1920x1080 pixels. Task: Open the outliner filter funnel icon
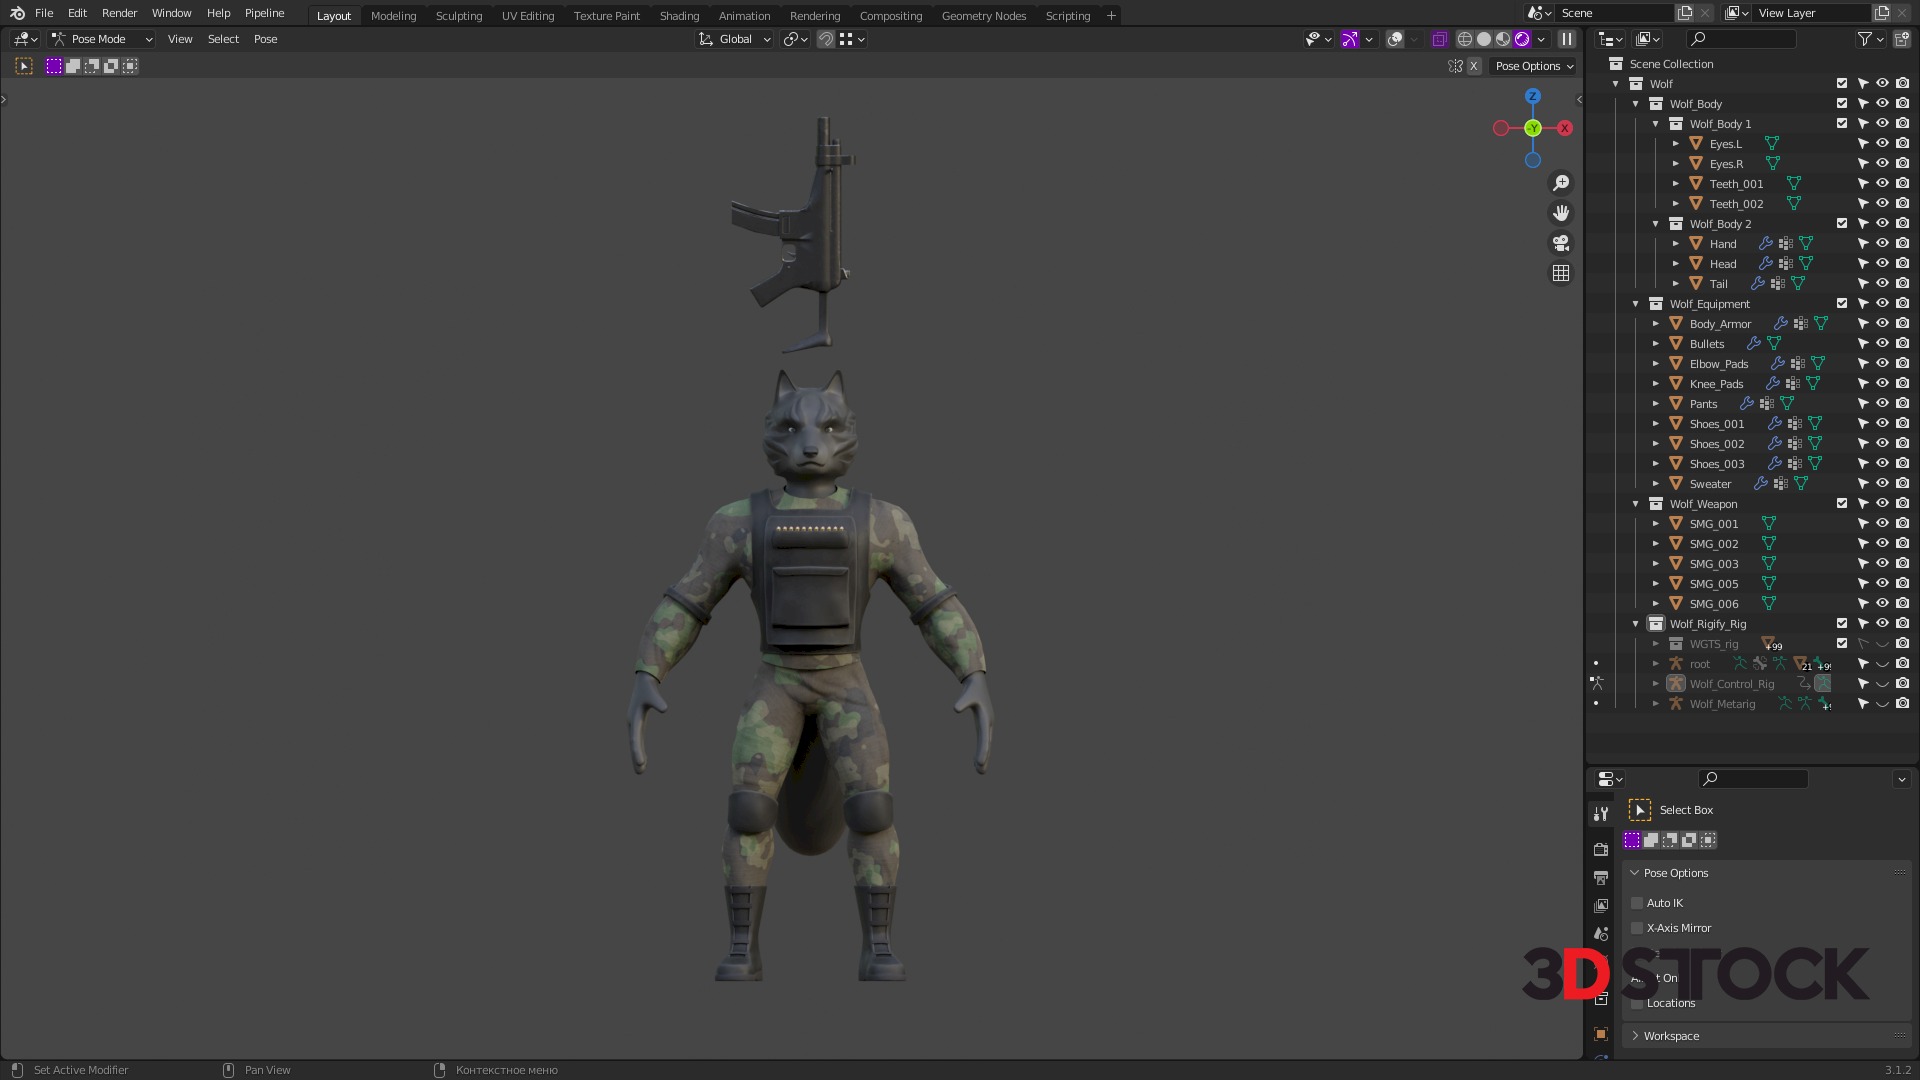[x=1865, y=39]
